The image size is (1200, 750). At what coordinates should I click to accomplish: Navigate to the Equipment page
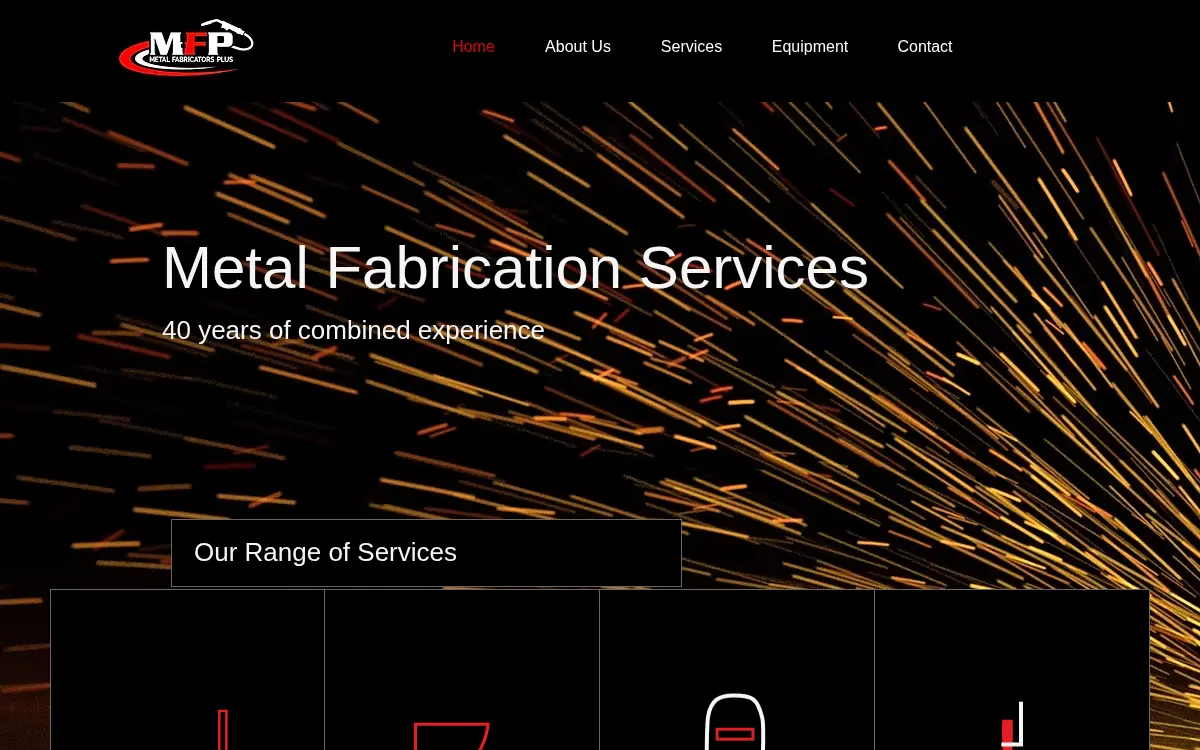click(x=810, y=47)
